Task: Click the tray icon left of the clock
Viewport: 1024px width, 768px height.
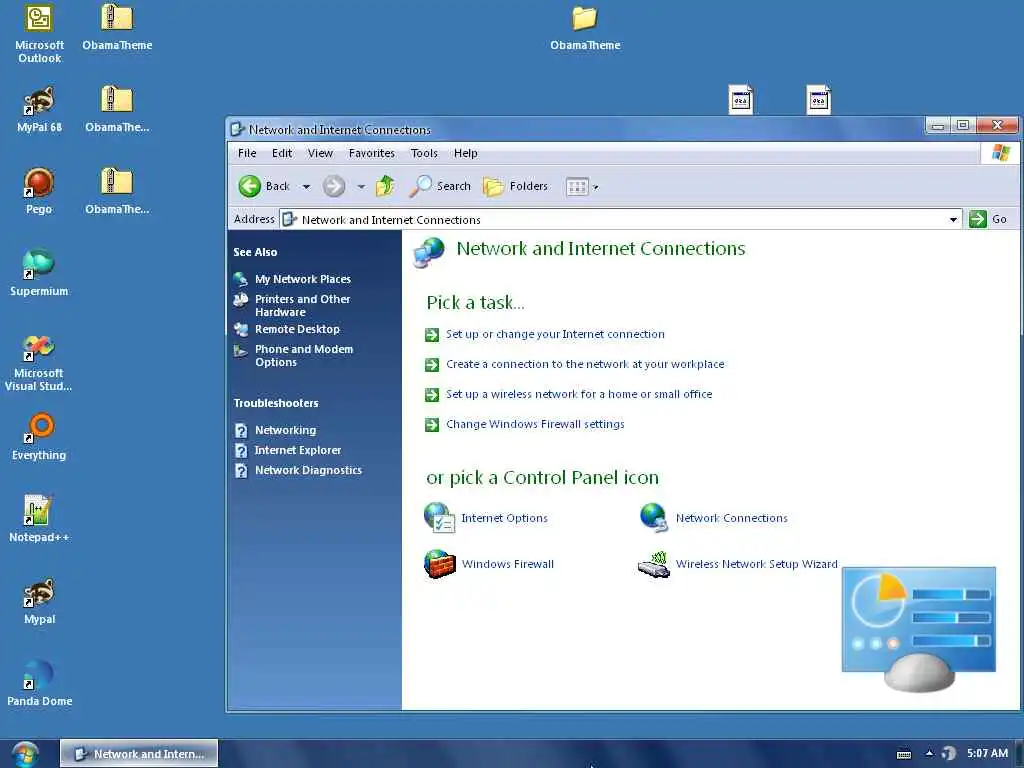Action: pyautogui.click(x=949, y=754)
